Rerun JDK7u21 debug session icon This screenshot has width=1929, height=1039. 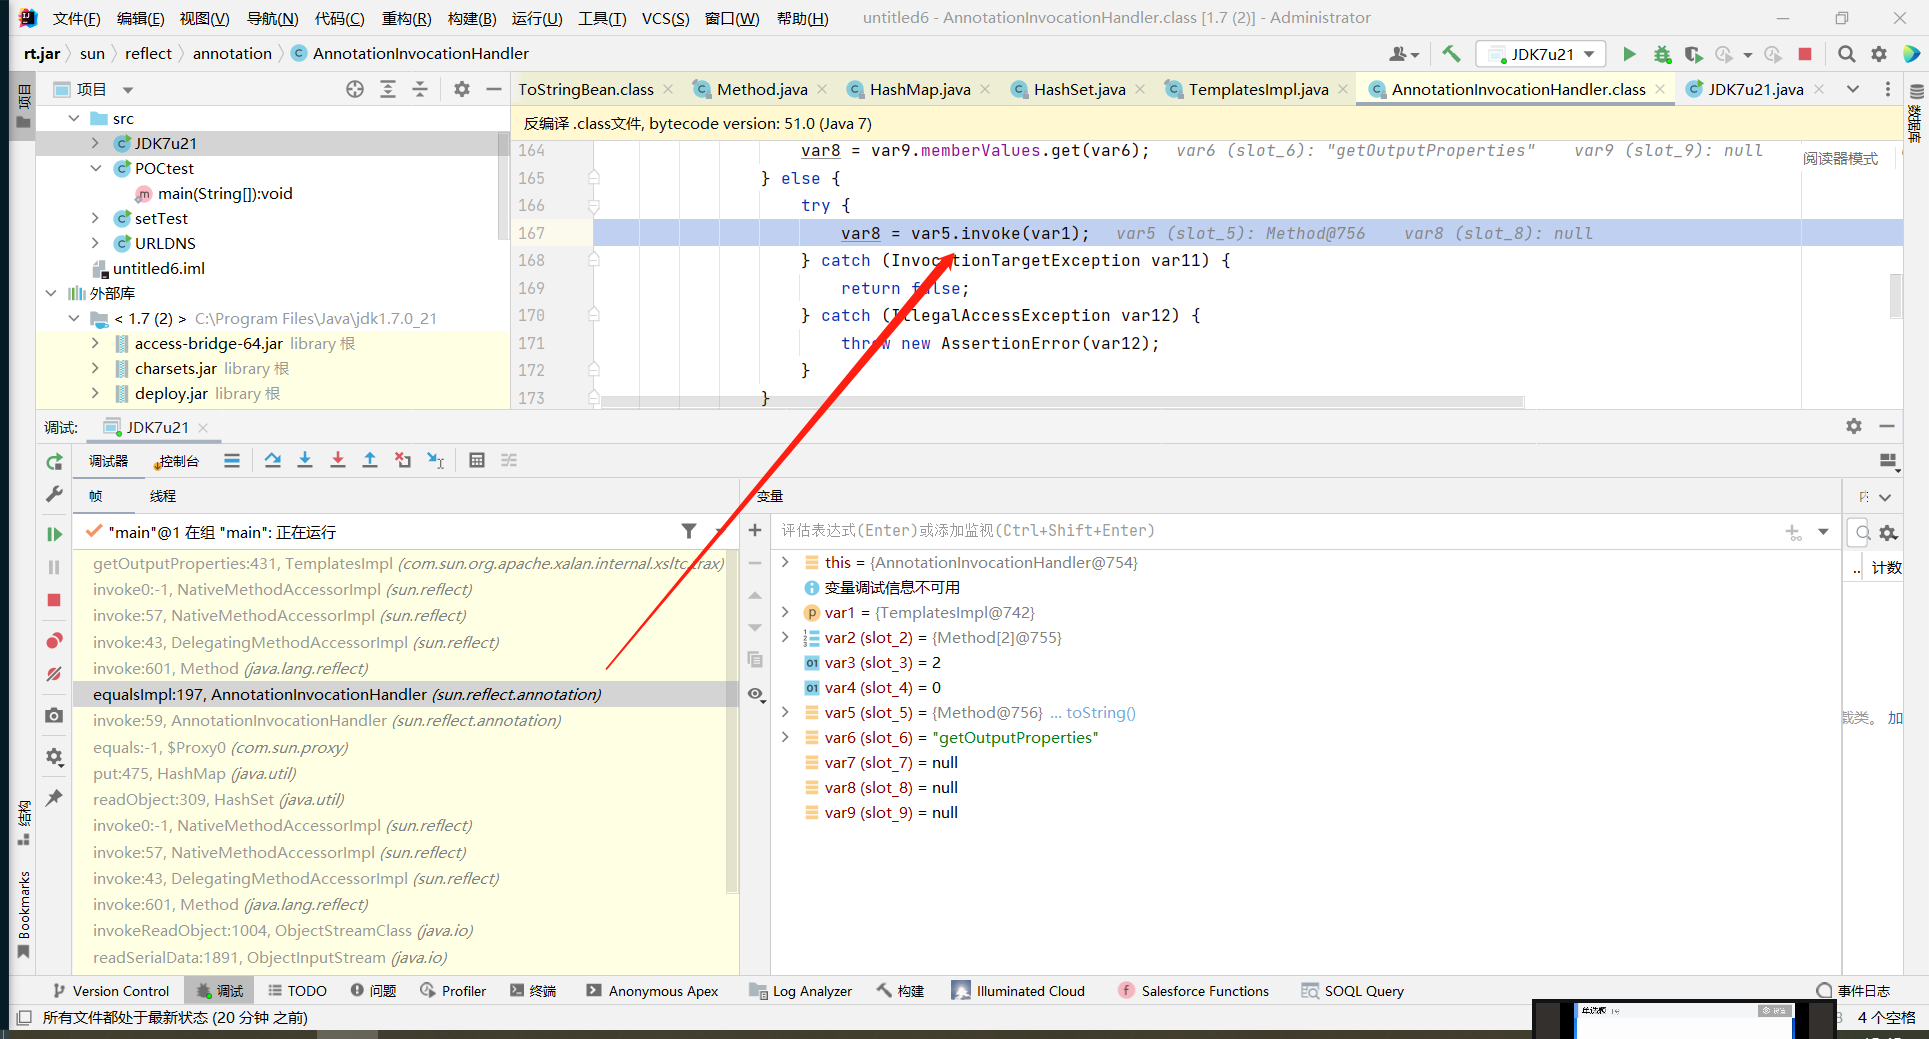point(54,462)
